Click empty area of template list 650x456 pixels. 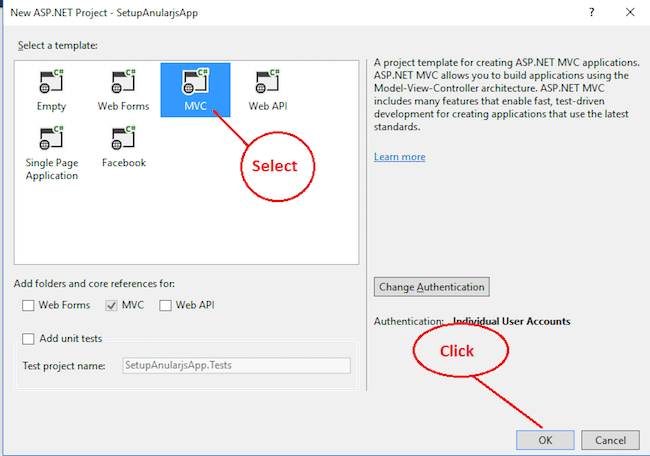(187, 224)
